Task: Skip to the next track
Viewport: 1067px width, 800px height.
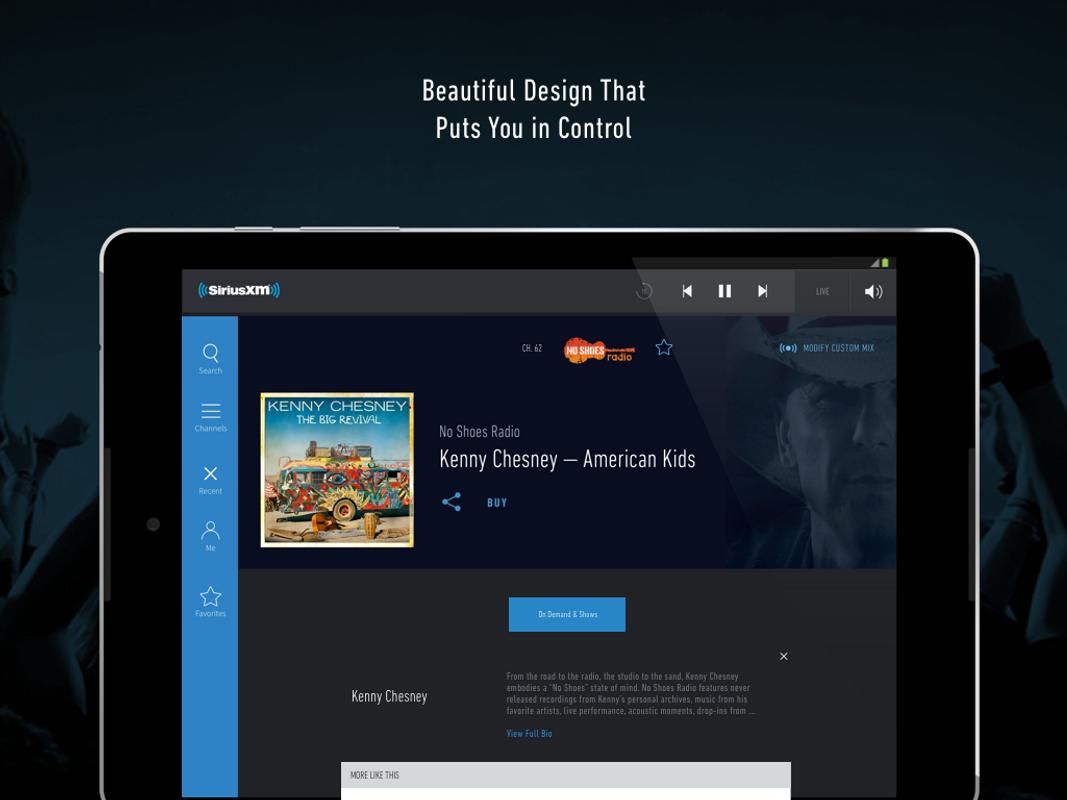Action: [762, 291]
